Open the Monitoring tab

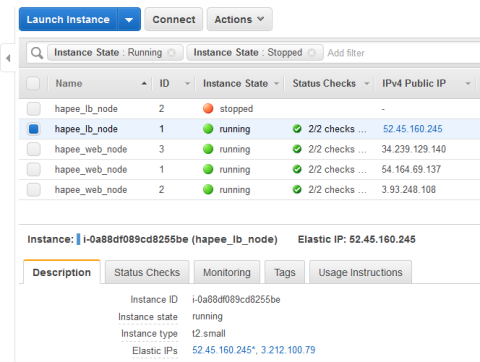pos(227,272)
